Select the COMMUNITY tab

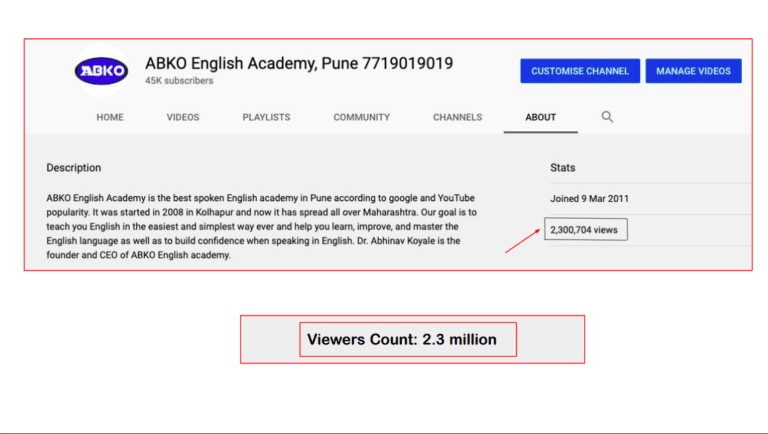pos(361,118)
